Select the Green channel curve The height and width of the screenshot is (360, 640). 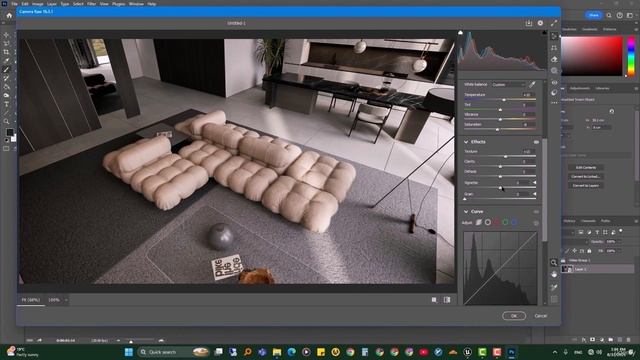click(505, 222)
